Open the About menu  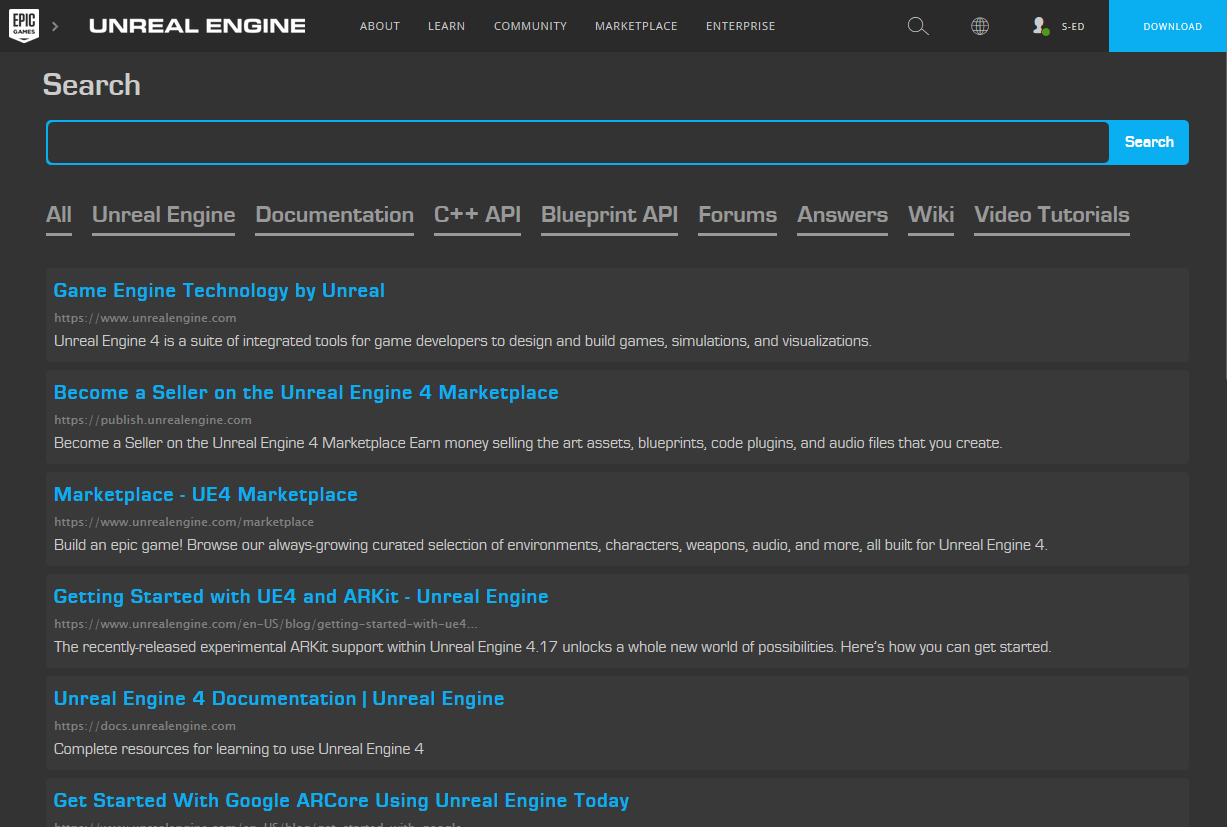[x=380, y=26]
